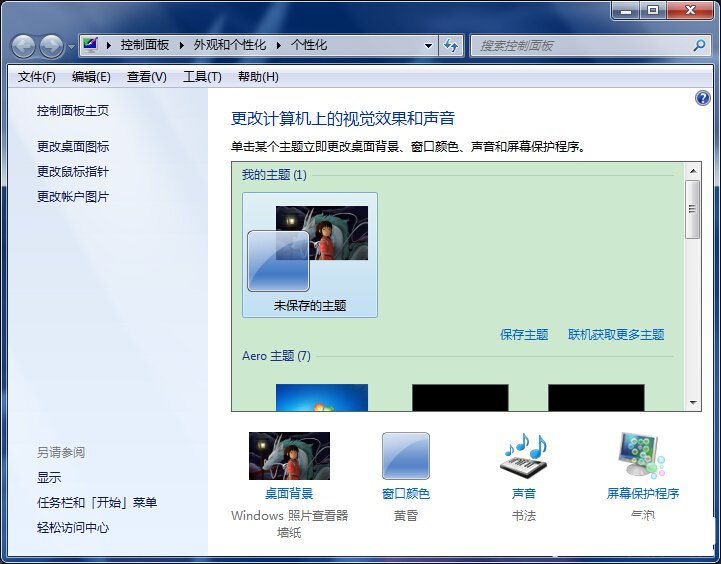Refresh the page with the refresh icon
Screen dimensions: 721x564
[451, 46]
